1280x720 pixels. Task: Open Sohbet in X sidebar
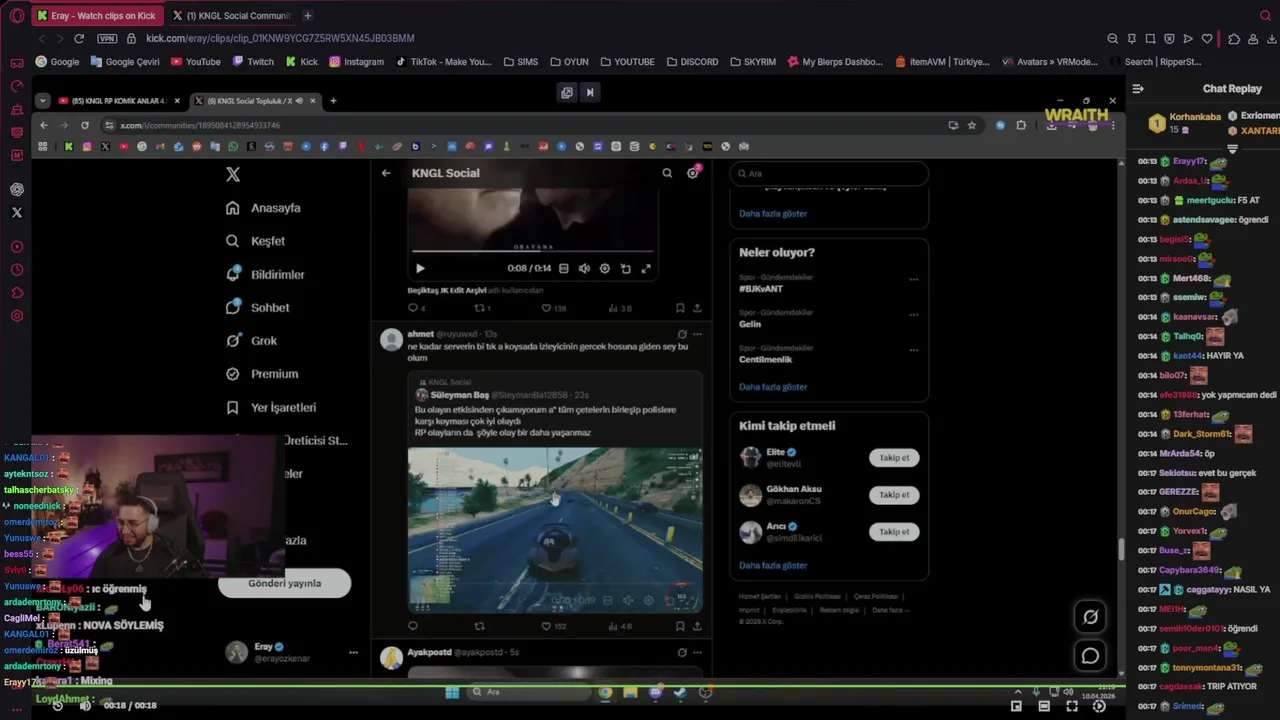257,308
